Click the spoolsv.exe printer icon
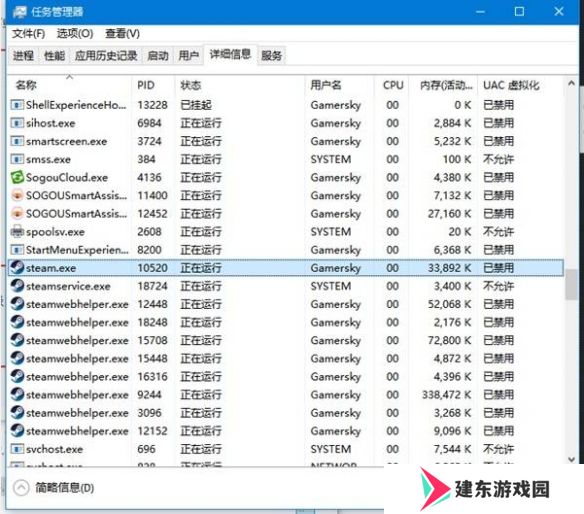The width and height of the screenshot is (584, 514). click(x=17, y=232)
